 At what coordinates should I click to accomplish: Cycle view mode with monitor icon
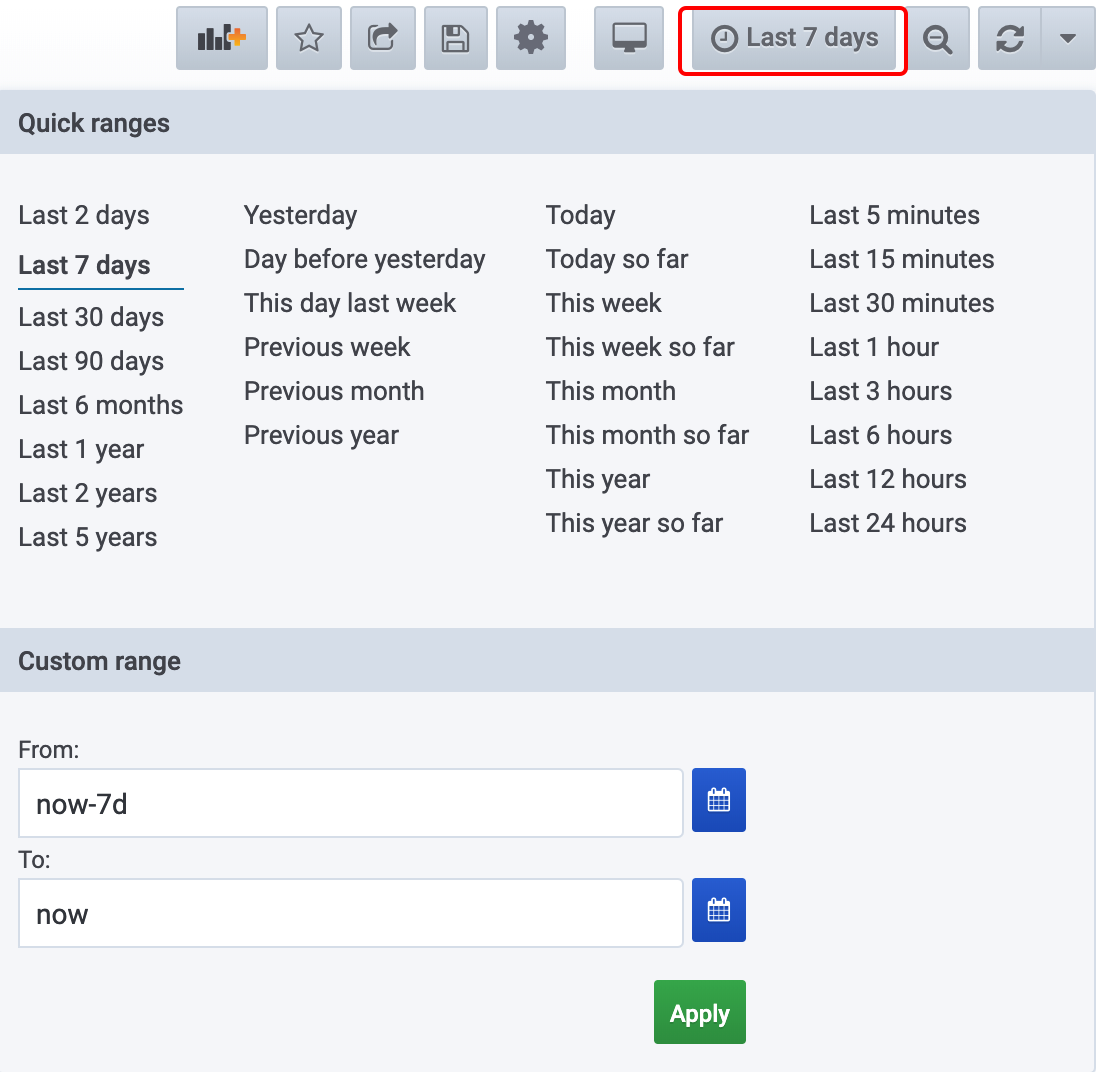click(629, 39)
